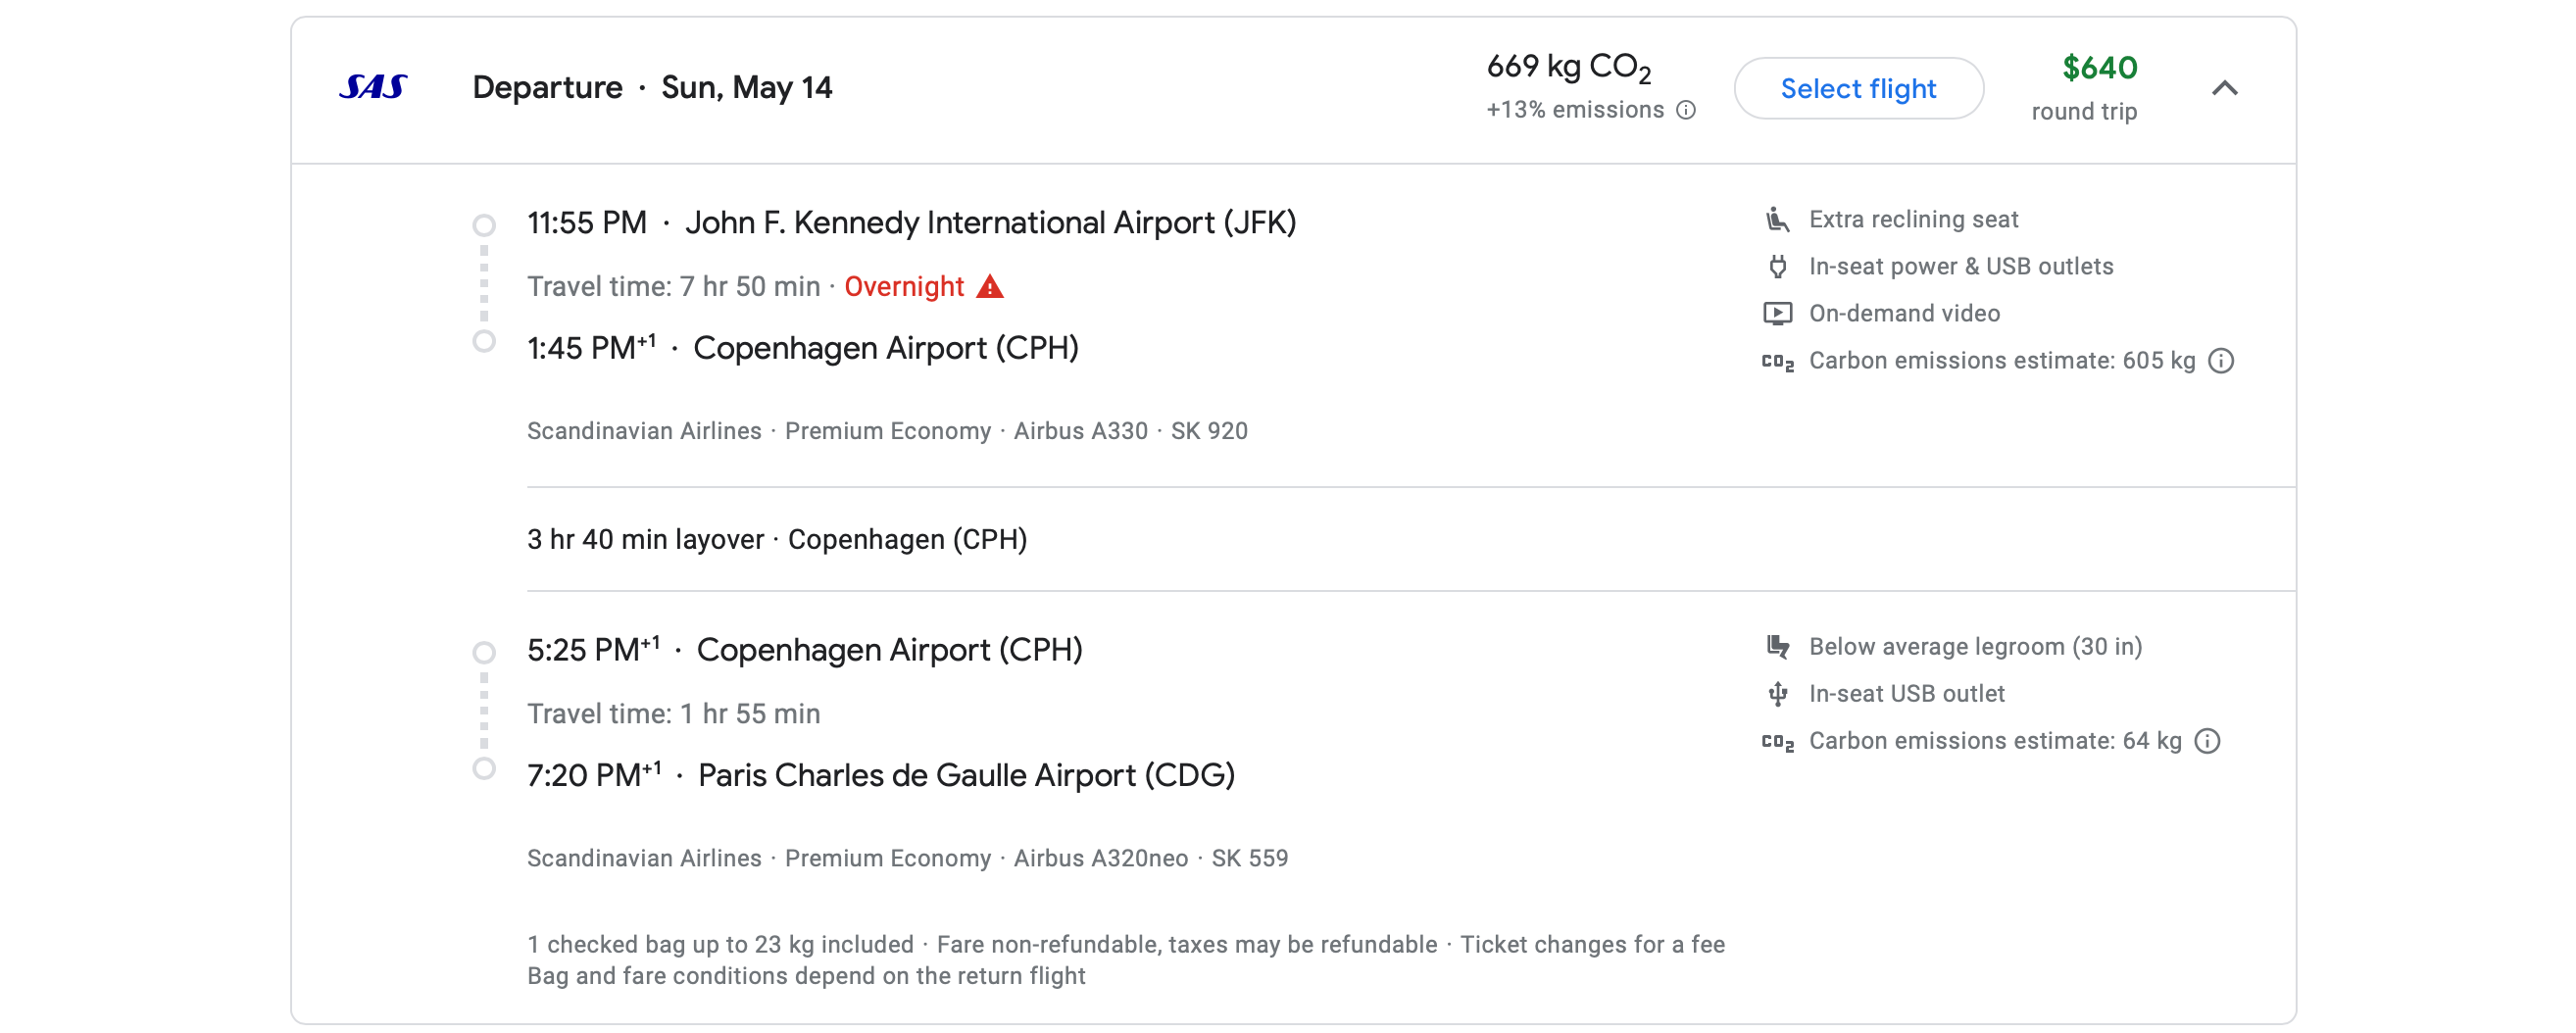Click the $640 round trip price
Viewport: 2576px width, 1033px height.
[2099, 68]
